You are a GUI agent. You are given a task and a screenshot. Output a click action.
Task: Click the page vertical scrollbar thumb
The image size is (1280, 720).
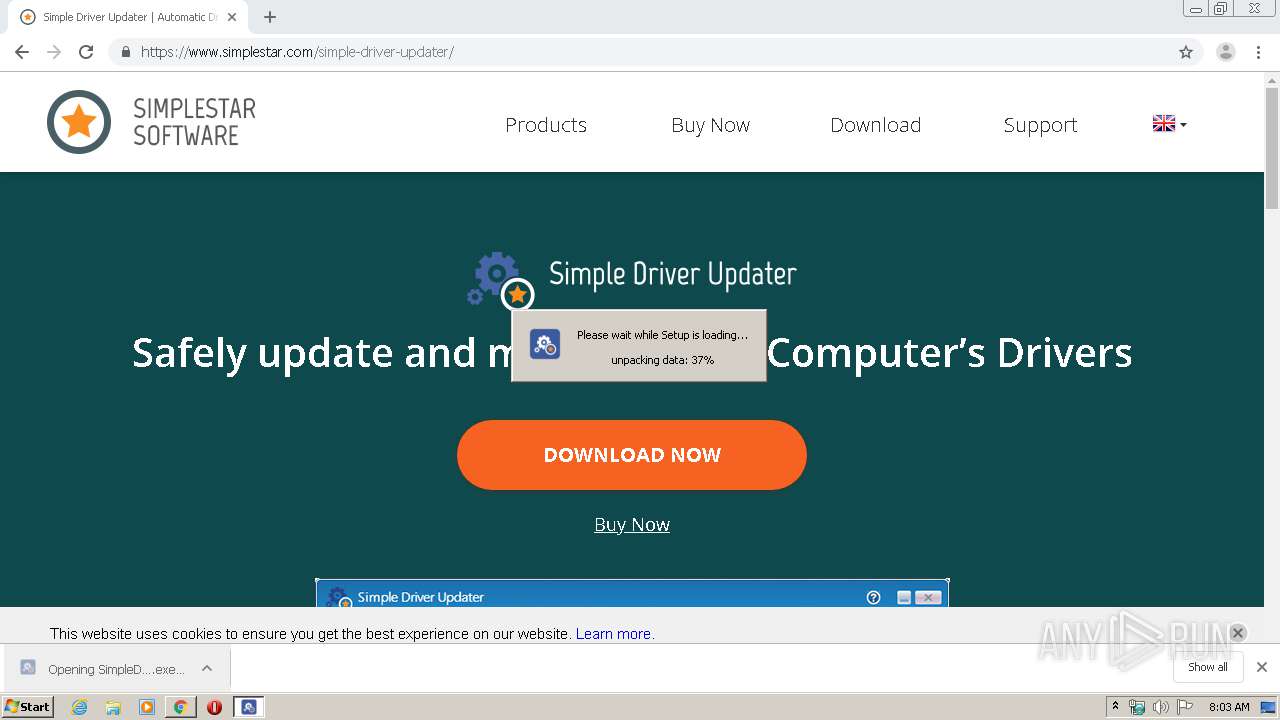1272,147
